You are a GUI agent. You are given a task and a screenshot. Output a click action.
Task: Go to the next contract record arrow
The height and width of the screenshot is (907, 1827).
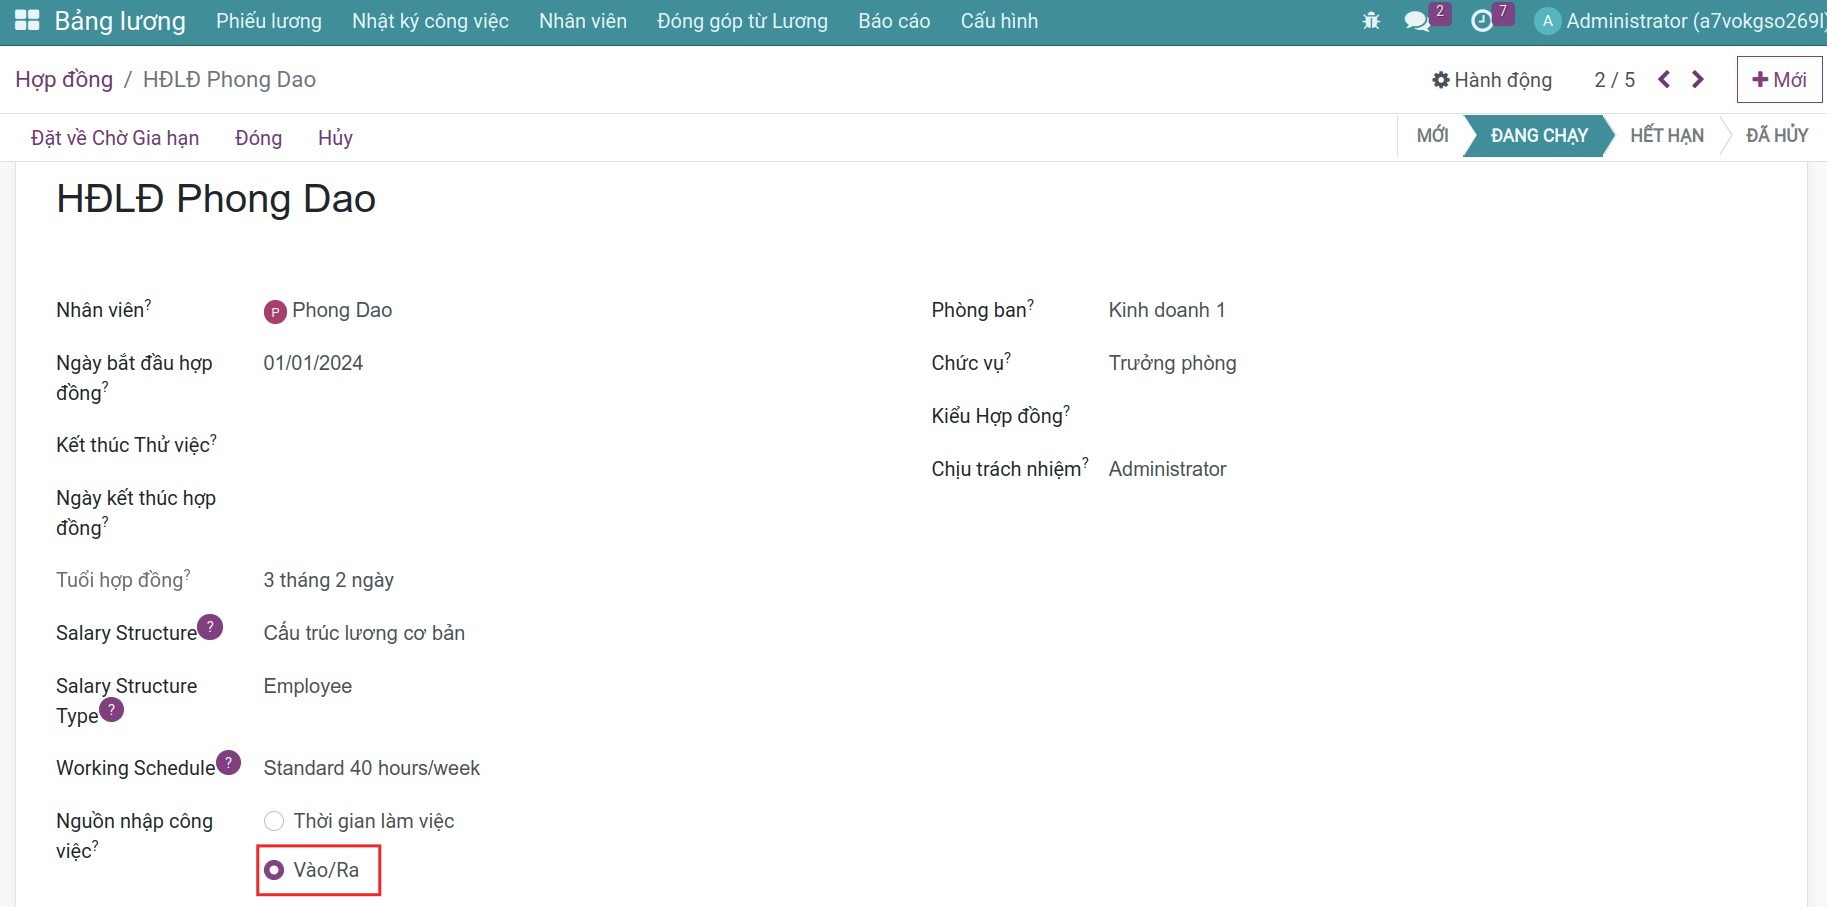point(1698,79)
